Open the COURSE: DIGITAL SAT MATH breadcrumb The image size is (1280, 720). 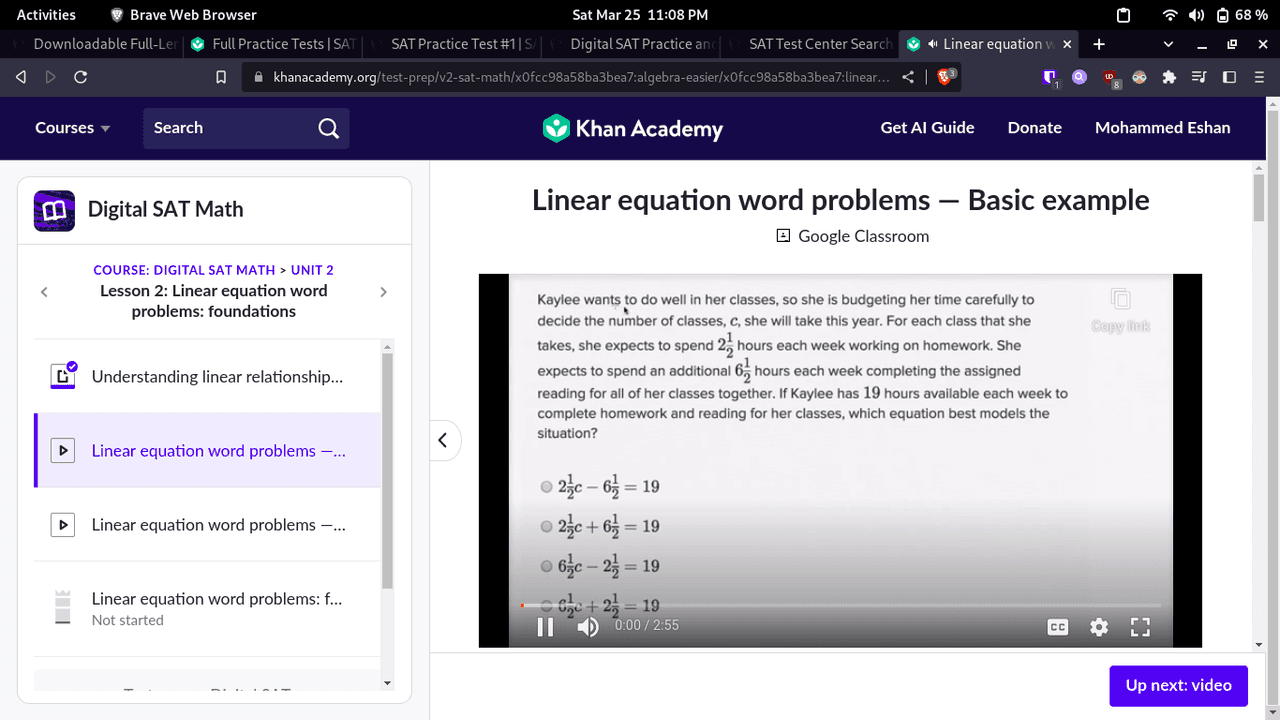184,270
